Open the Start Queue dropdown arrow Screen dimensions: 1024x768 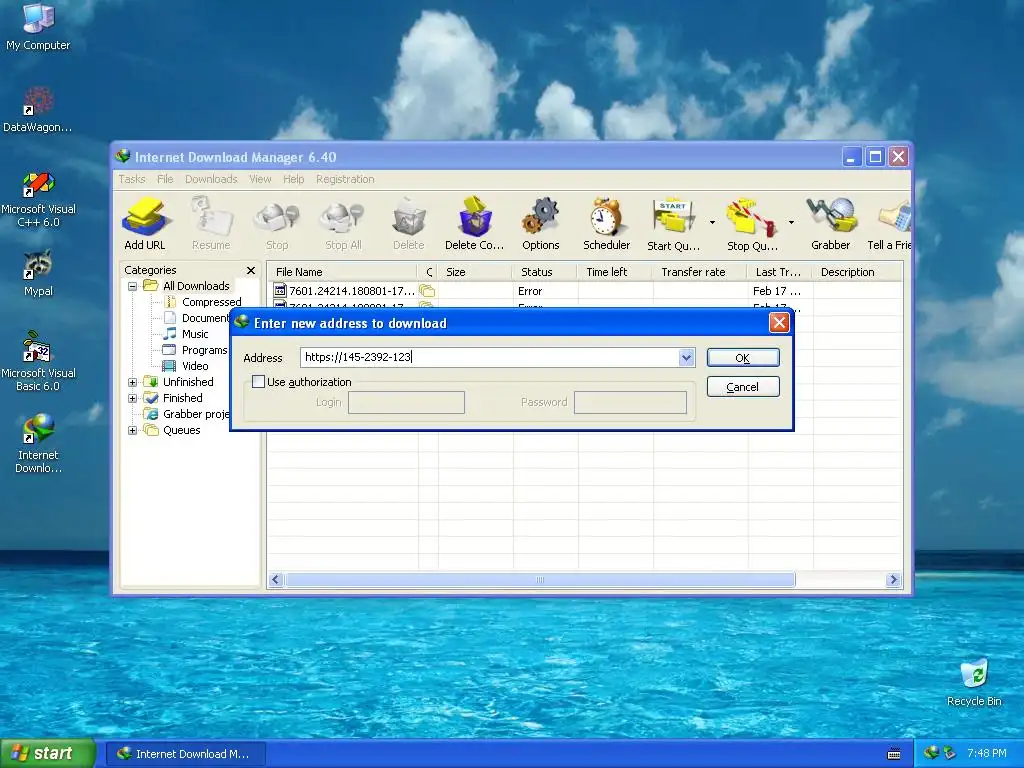tap(712, 223)
